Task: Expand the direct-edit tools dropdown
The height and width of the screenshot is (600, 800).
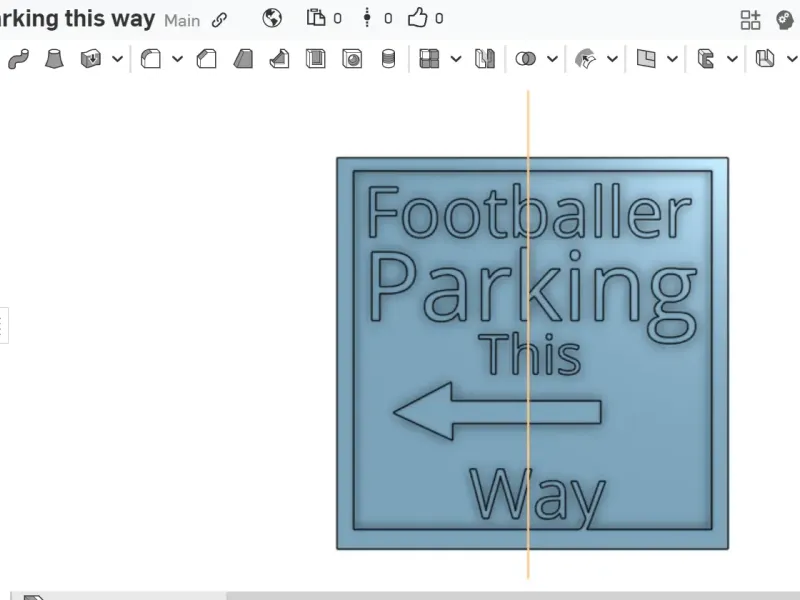Action: pos(612,59)
